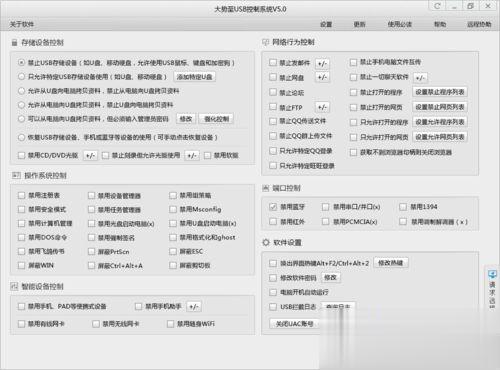The width and height of the screenshot is (500, 370).
Task: Click the 修改热键 button
Action: (390, 263)
